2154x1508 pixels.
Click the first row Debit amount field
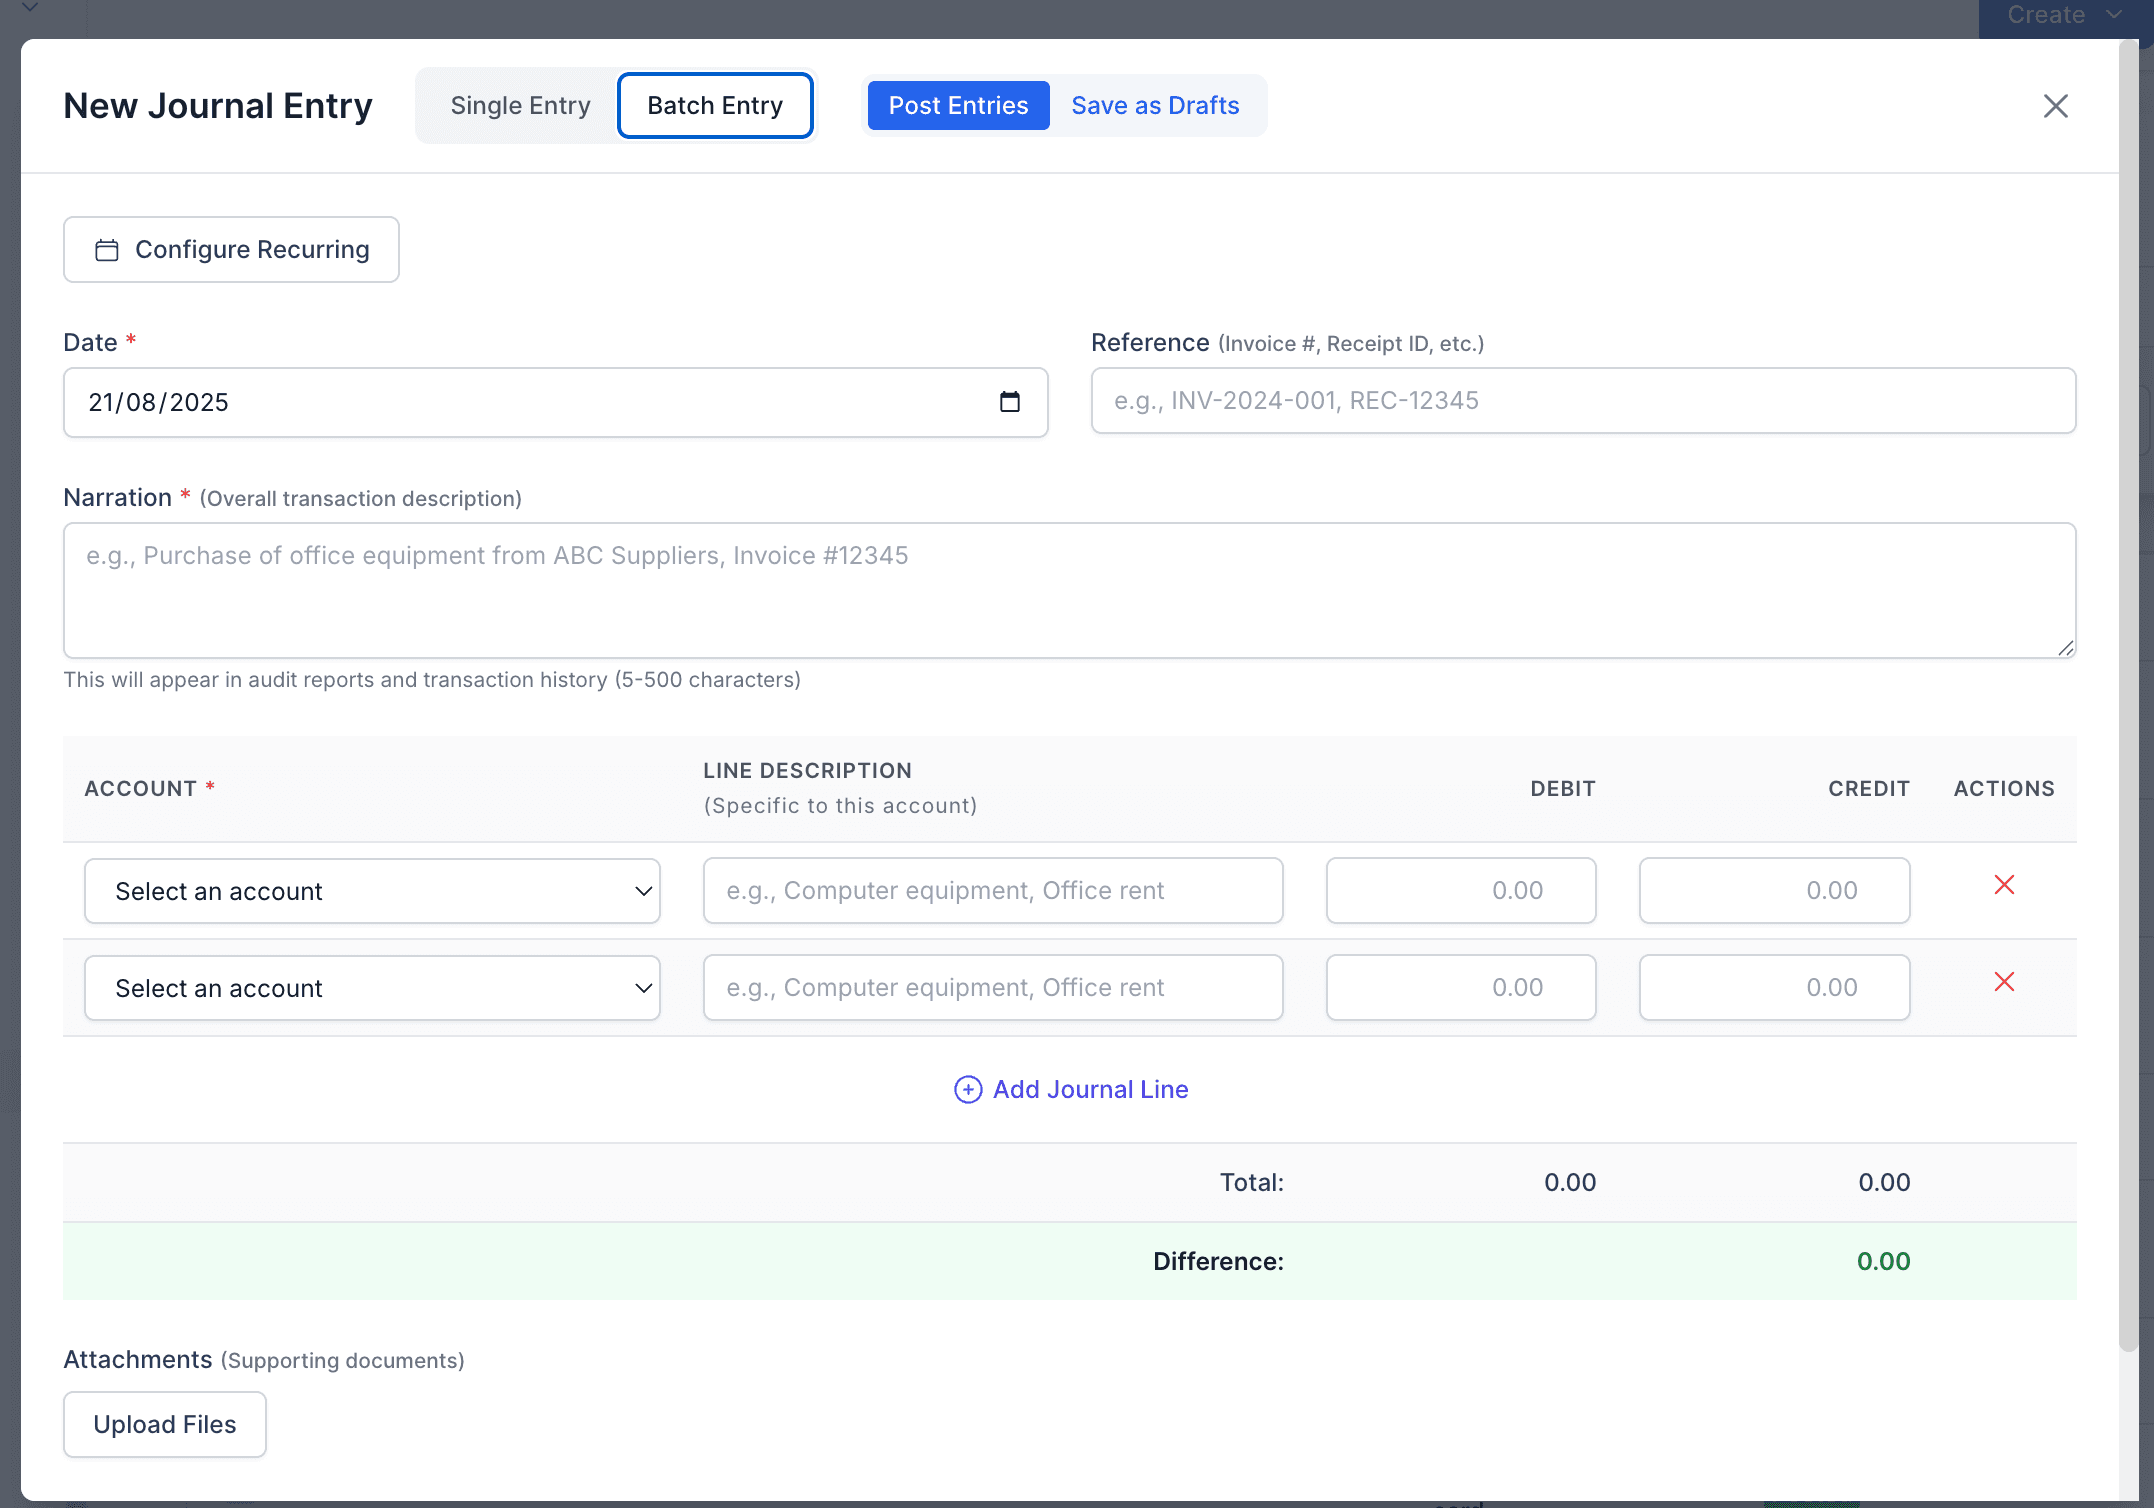(x=1460, y=891)
